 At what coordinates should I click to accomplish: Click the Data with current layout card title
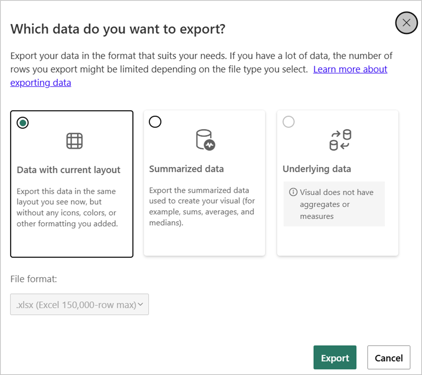[x=68, y=170]
